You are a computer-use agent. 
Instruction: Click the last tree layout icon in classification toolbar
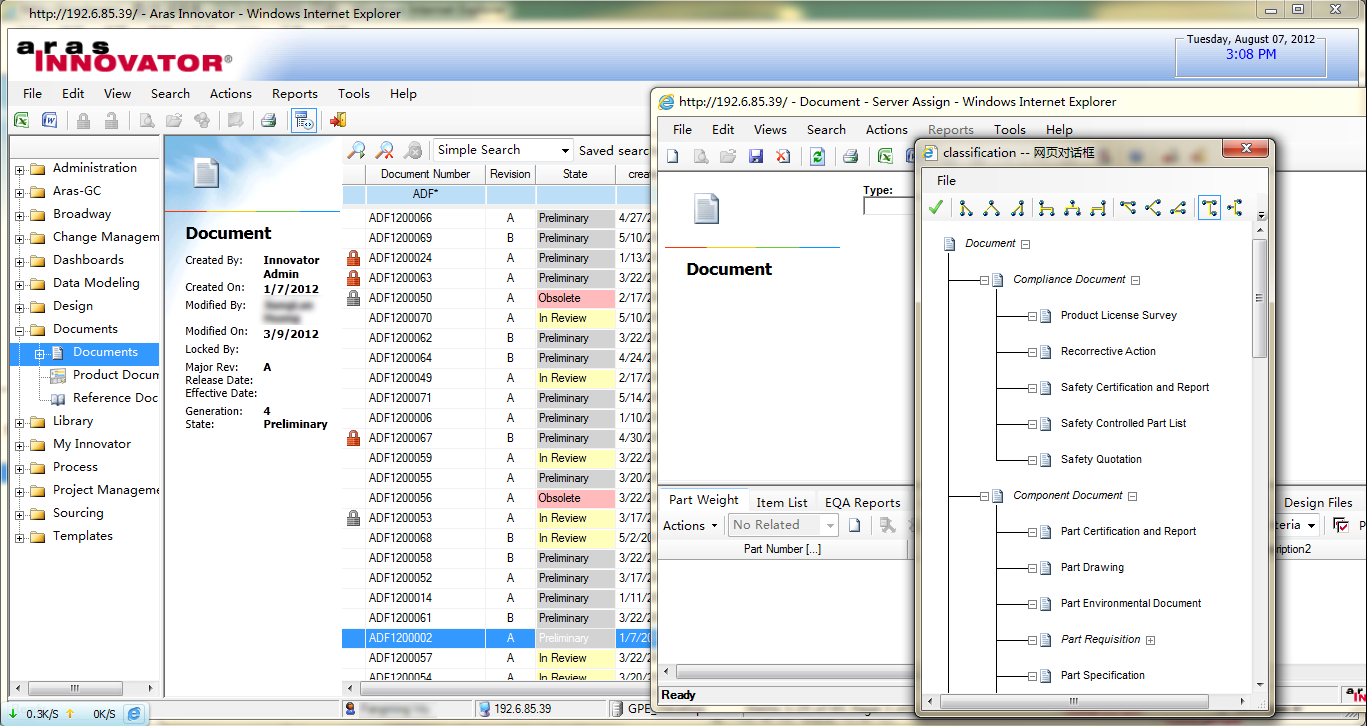(x=1235, y=208)
